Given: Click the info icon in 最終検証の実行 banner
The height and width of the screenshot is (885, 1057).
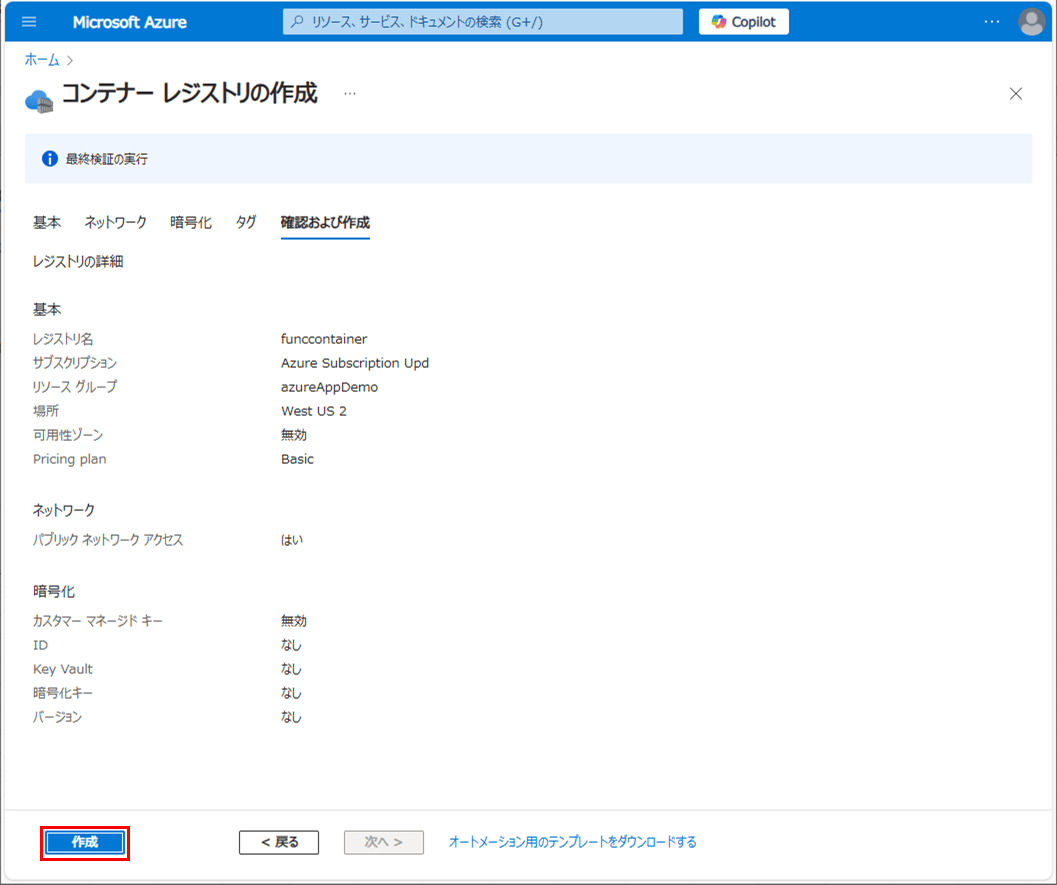Looking at the screenshot, I should tap(49, 159).
